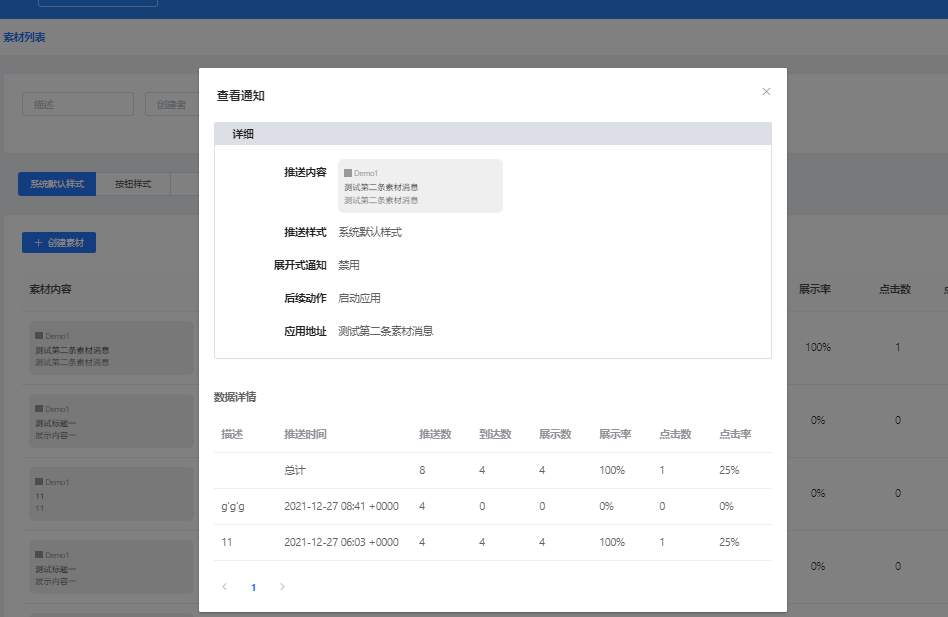Open the 素材列表 breadcrumb link

(x=24, y=38)
